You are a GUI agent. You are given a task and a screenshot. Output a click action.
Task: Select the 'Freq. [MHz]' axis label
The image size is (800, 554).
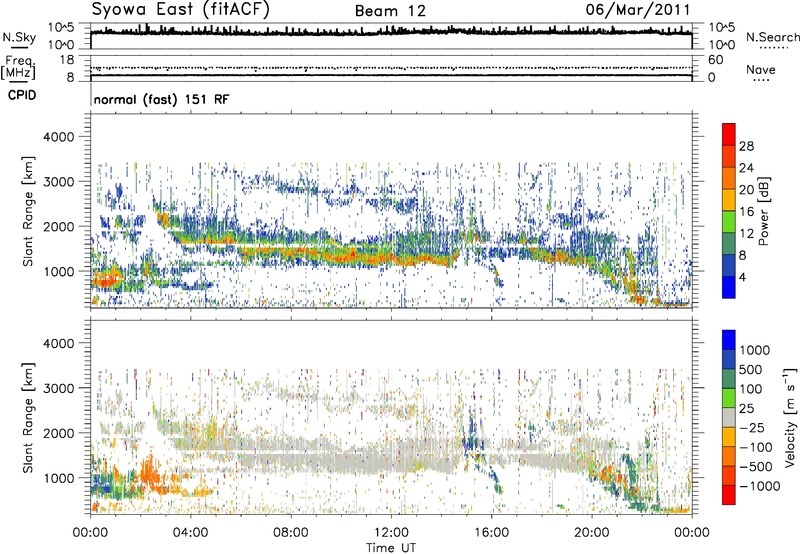coord(18,67)
